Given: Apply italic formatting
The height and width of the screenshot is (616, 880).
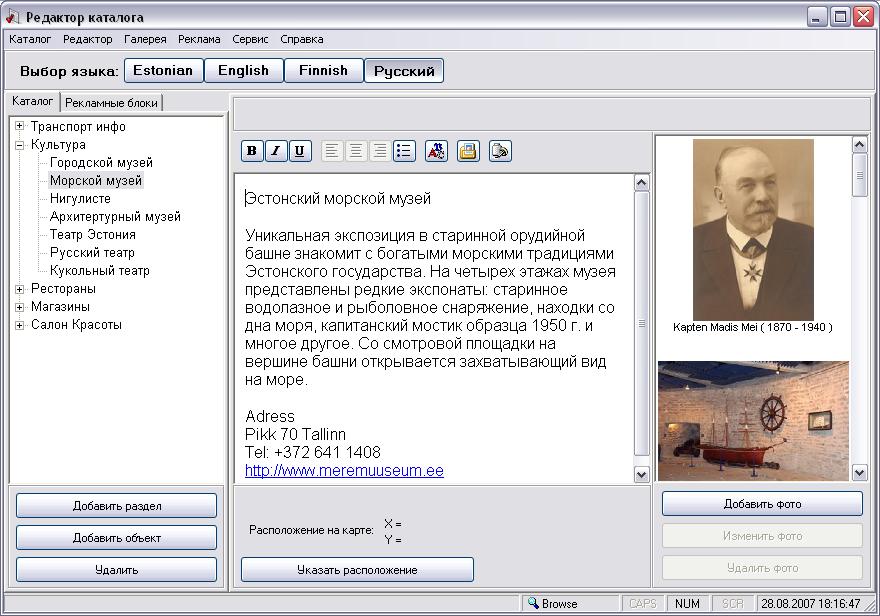Looking at the screenshot, I should pyautogui.click(x=275, y=151).
